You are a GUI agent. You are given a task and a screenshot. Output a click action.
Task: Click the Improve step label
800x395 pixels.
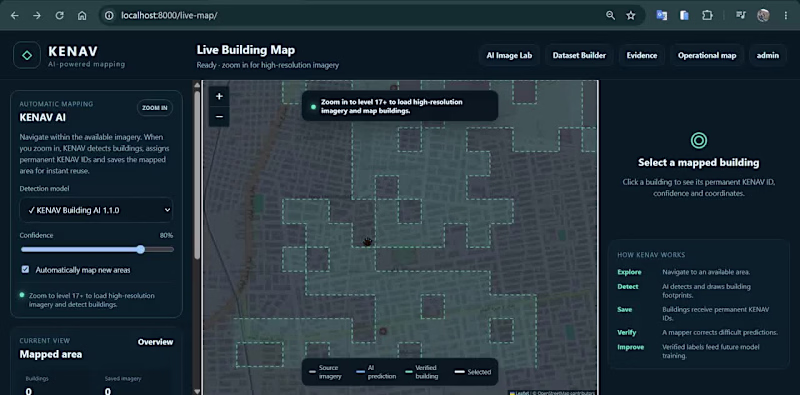[x=631, y=347]
